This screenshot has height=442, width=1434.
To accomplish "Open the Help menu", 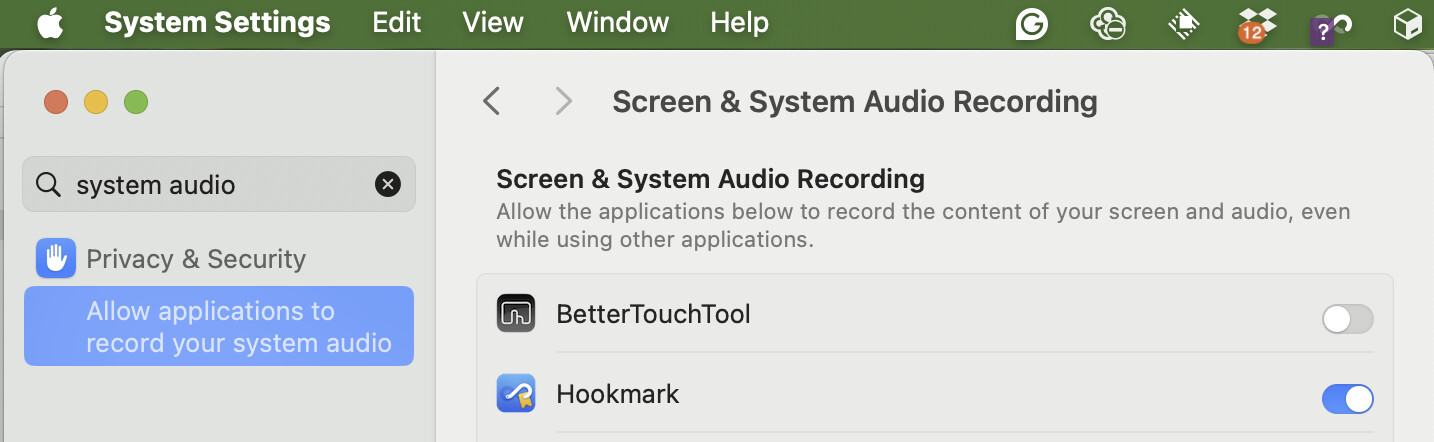I will [739, 22].
